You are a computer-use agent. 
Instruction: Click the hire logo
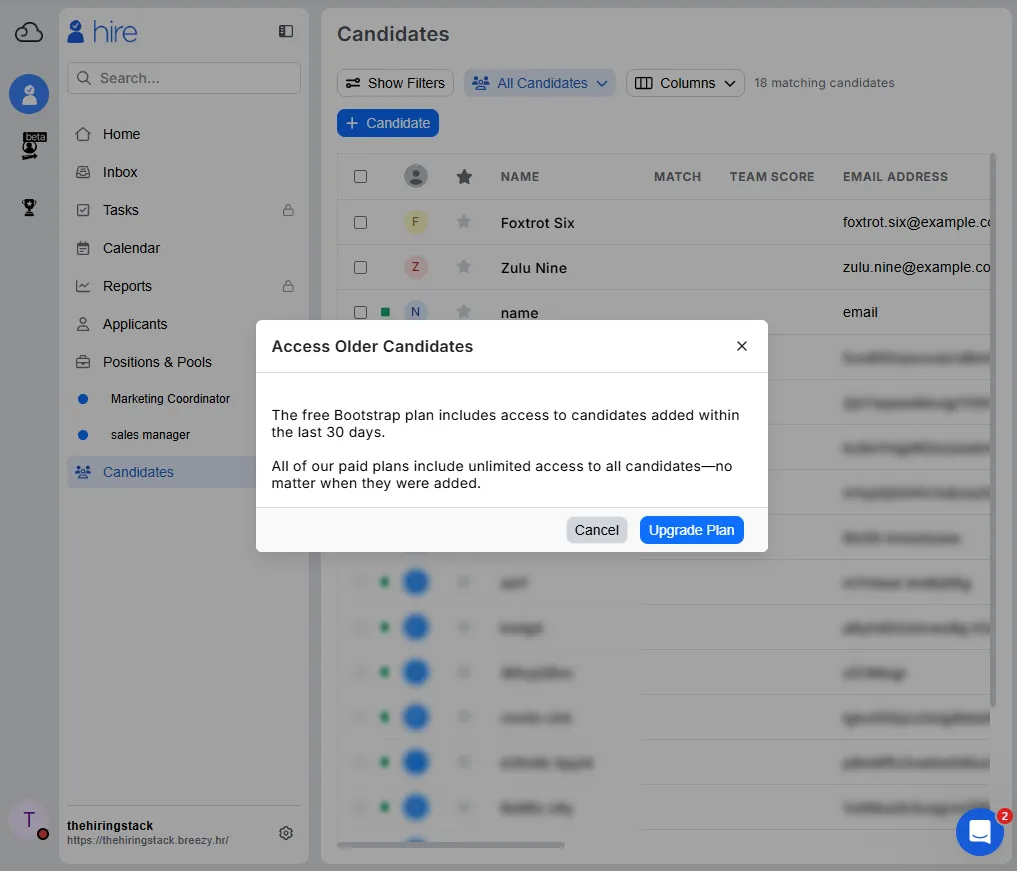(102, 32)
